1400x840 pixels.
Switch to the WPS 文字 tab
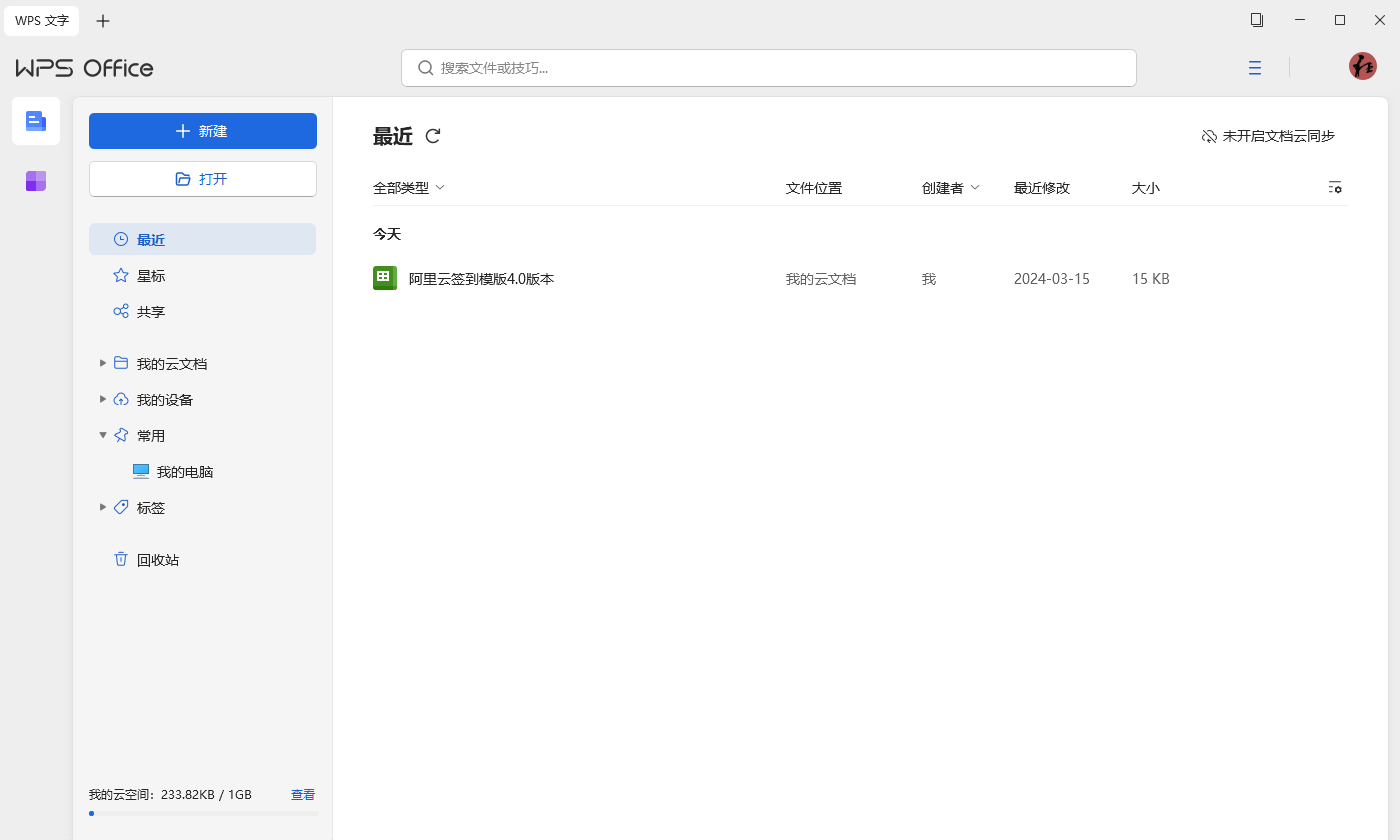(x=42, y=21)
